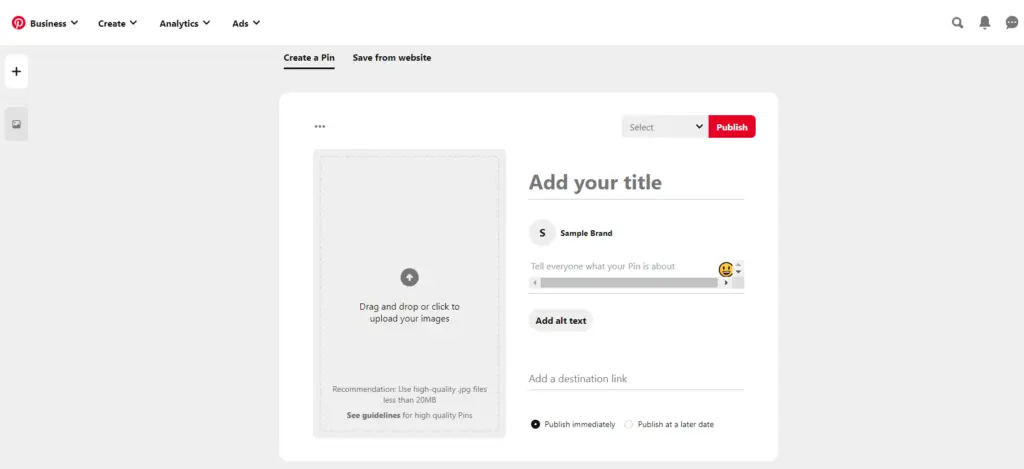Click the Pinterest logo icon

18,23
